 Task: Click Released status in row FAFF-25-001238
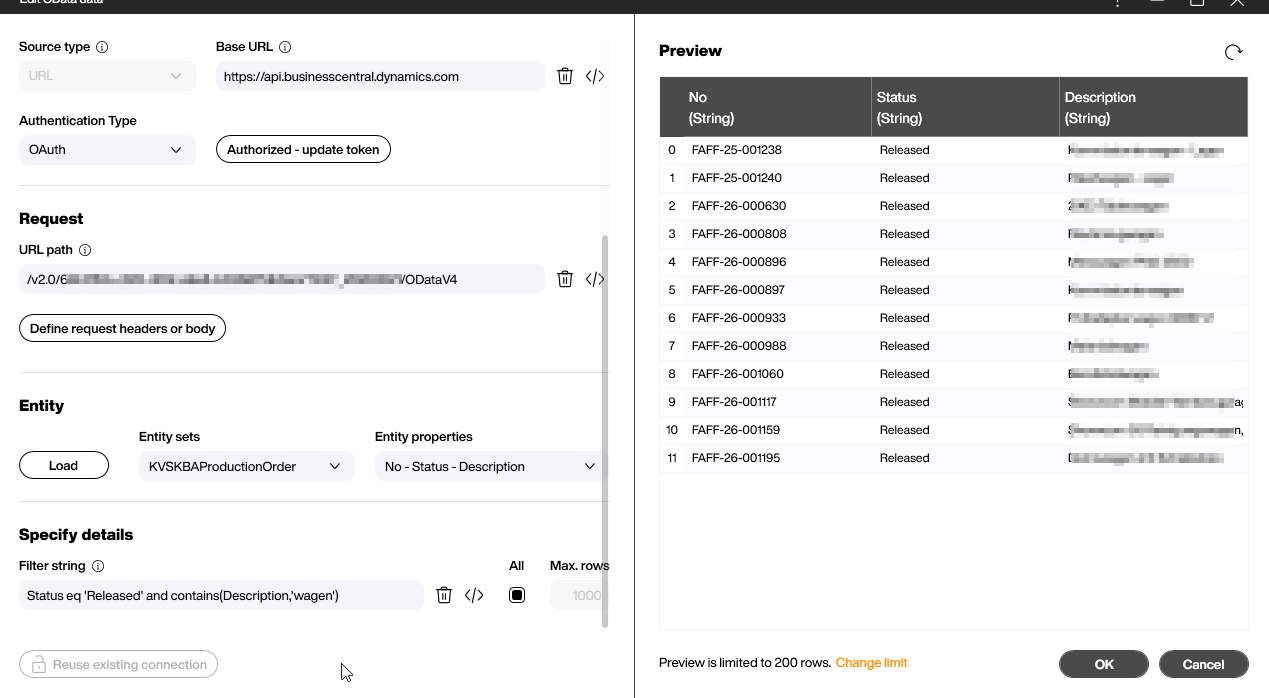pos(905,150)
